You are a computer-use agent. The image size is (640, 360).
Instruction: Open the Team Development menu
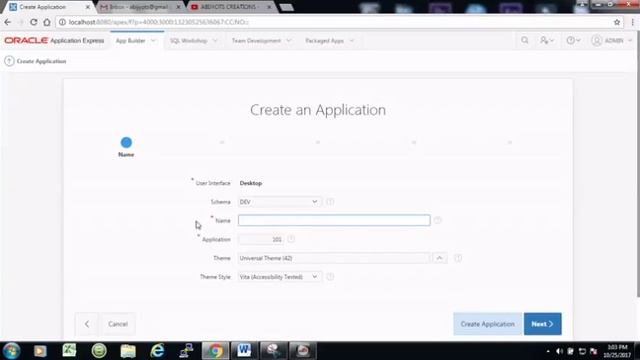click(x=256, y=41)
